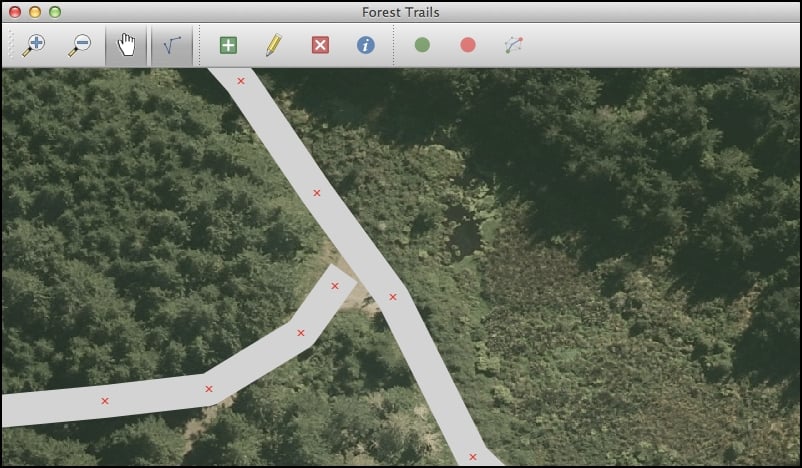Toggle the track edit mode line icon
The image size is (802, 468).
coord(172,45)
